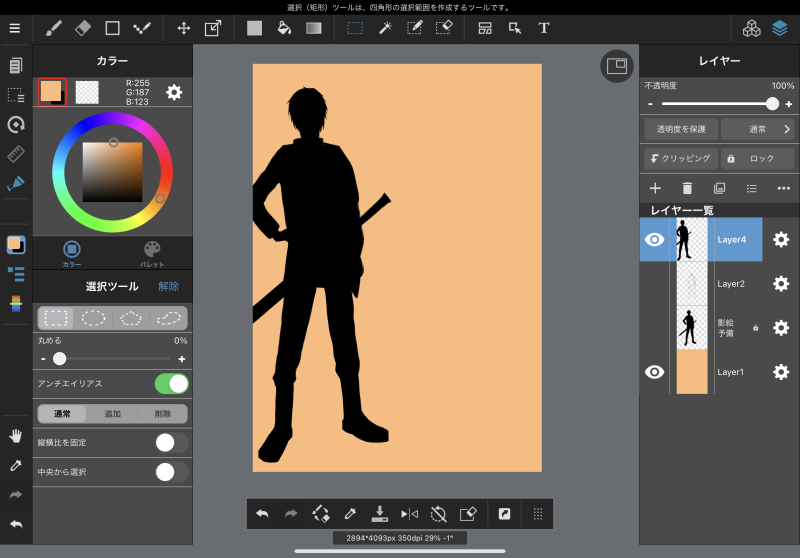
Task: Open layer more options ellipsis menu
Action: [783, 187]
